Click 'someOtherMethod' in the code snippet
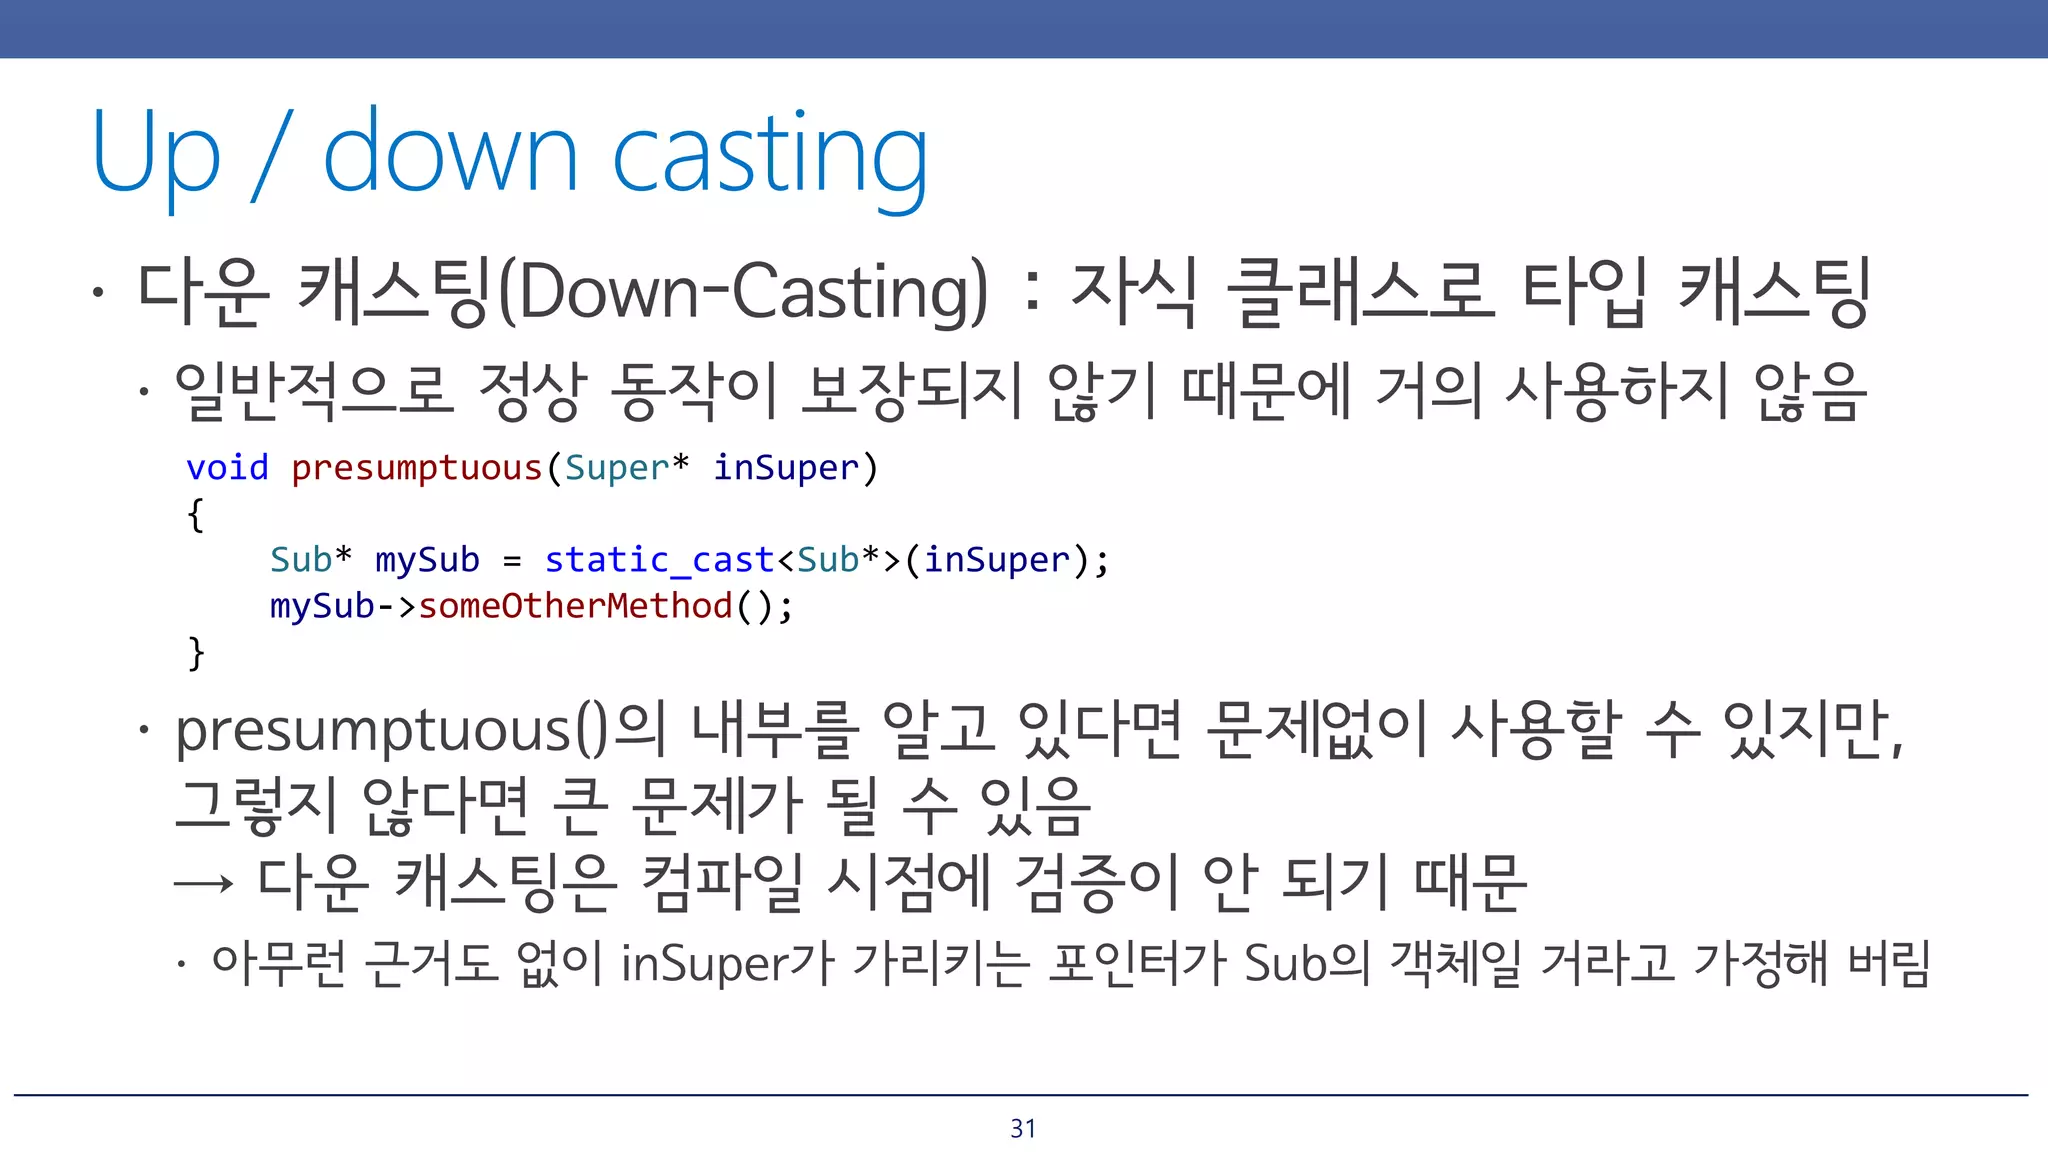Viewport: 2048px width, 1152px height. click(576, 606)
